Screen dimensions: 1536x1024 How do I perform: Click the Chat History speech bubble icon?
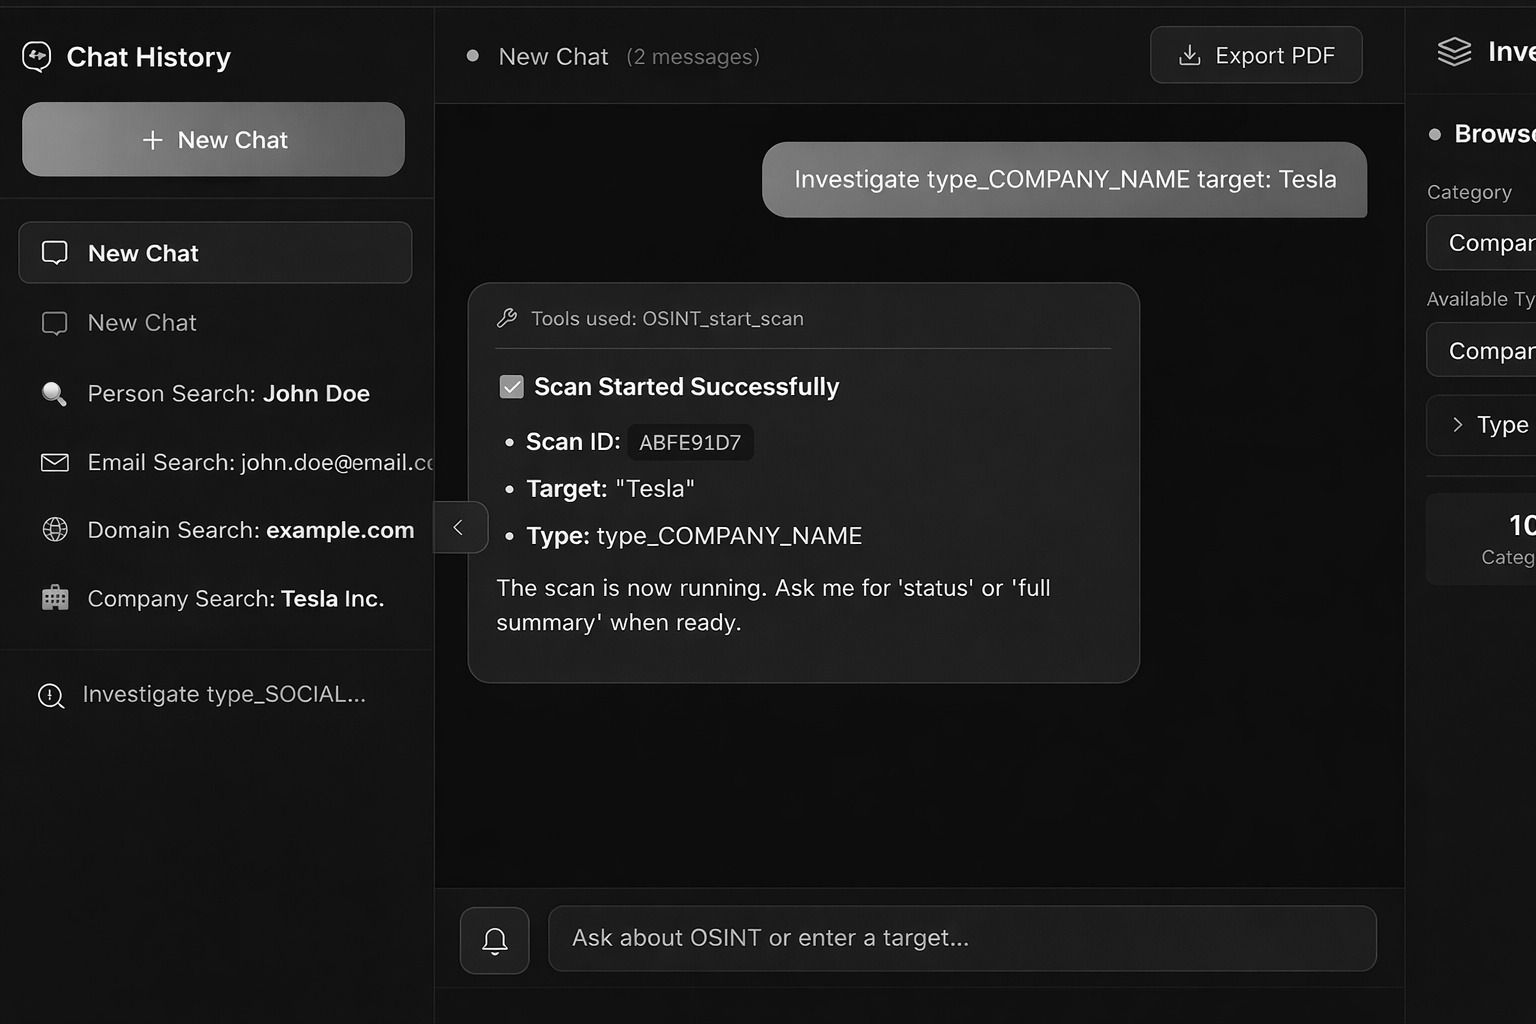click(35, 56)
